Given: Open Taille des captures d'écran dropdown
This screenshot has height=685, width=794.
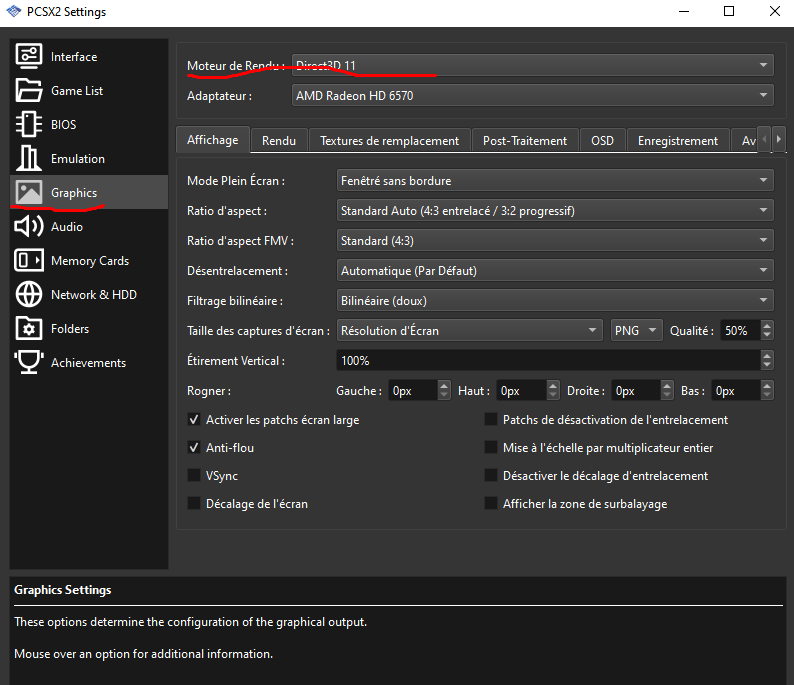Looking at the screenshot, I should [x=469, y=331].
